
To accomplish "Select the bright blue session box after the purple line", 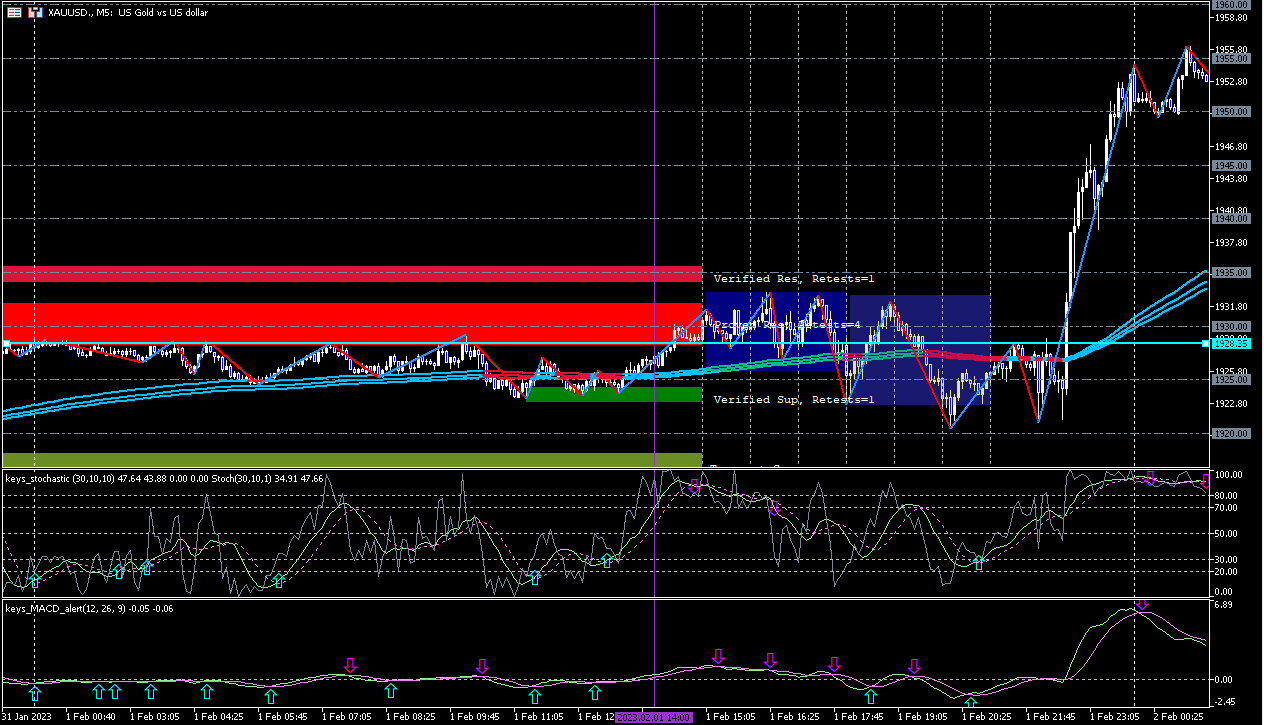I will [x=776, y=331].
